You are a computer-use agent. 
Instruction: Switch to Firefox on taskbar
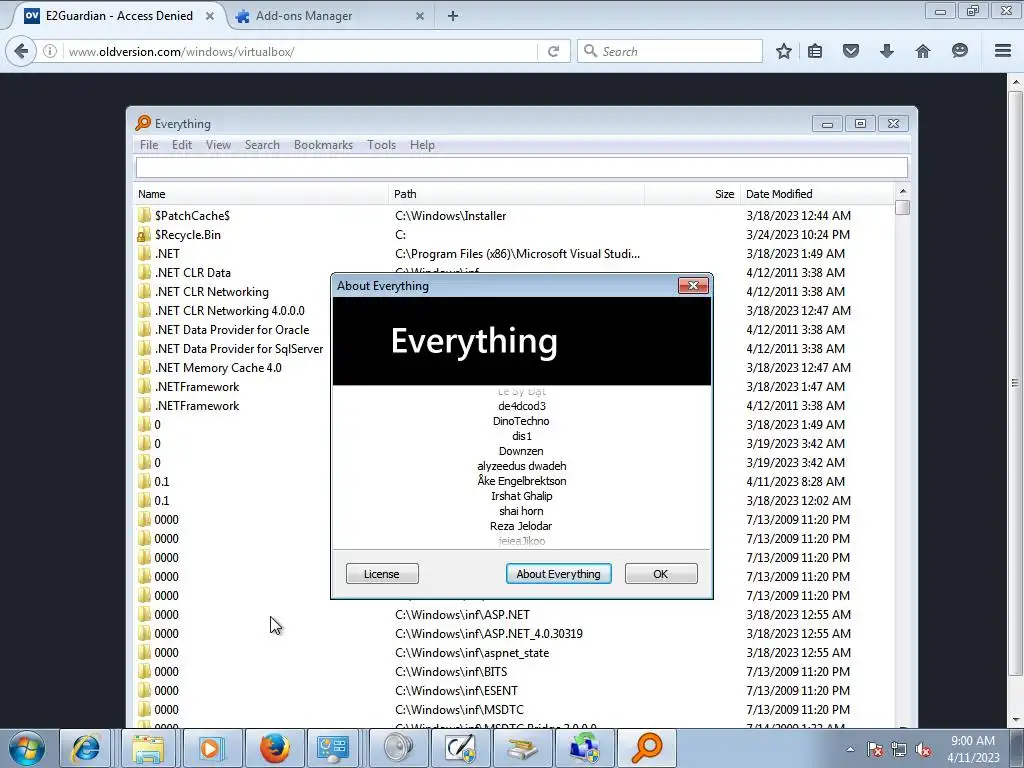point(274,748)
